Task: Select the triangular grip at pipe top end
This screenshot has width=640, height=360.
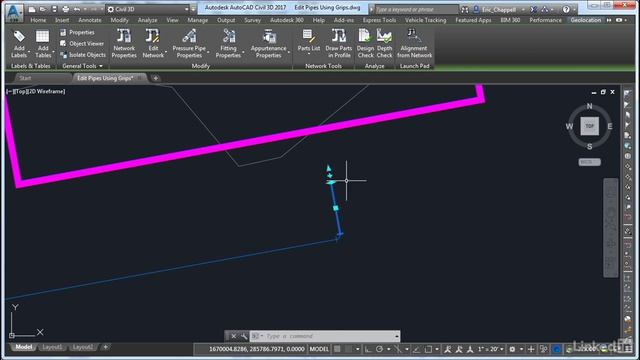Action: click(329, 168)
